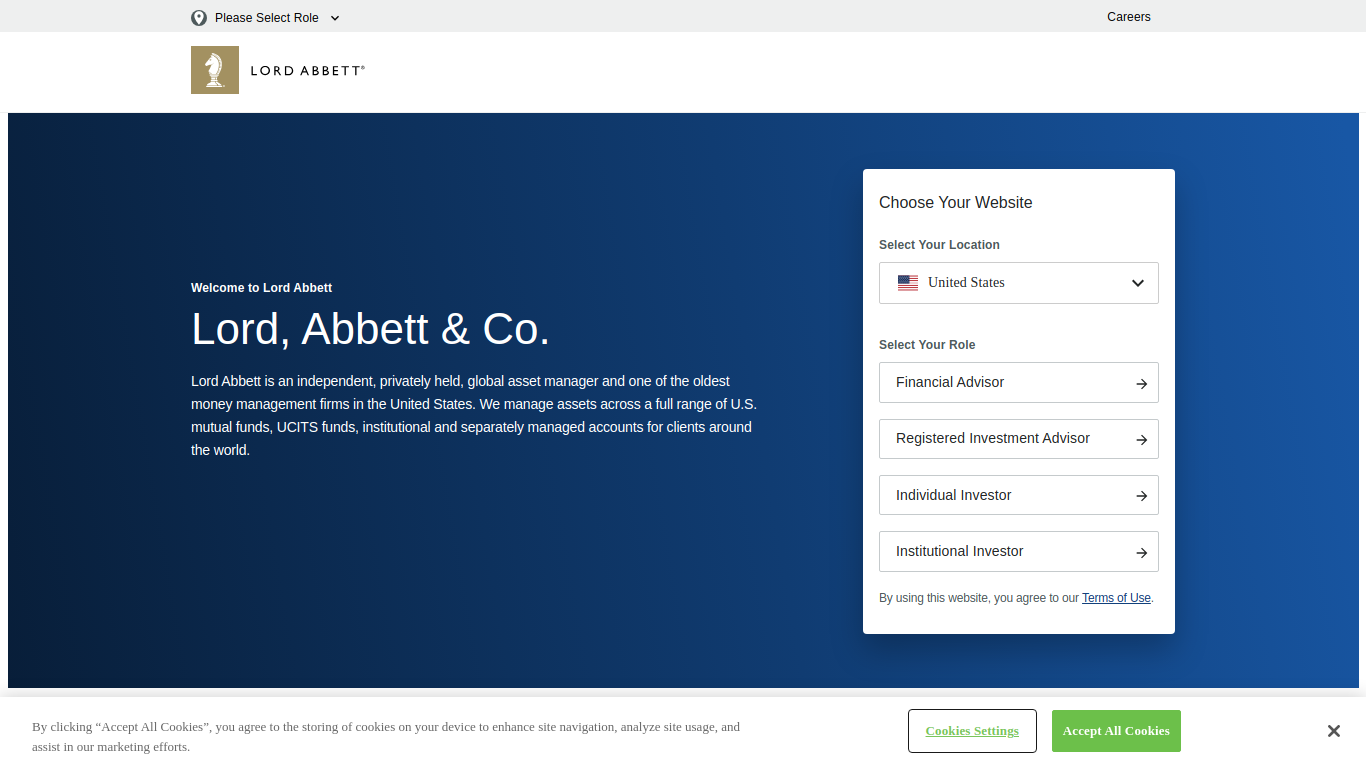Open the Careers link

coord(1129,17)
